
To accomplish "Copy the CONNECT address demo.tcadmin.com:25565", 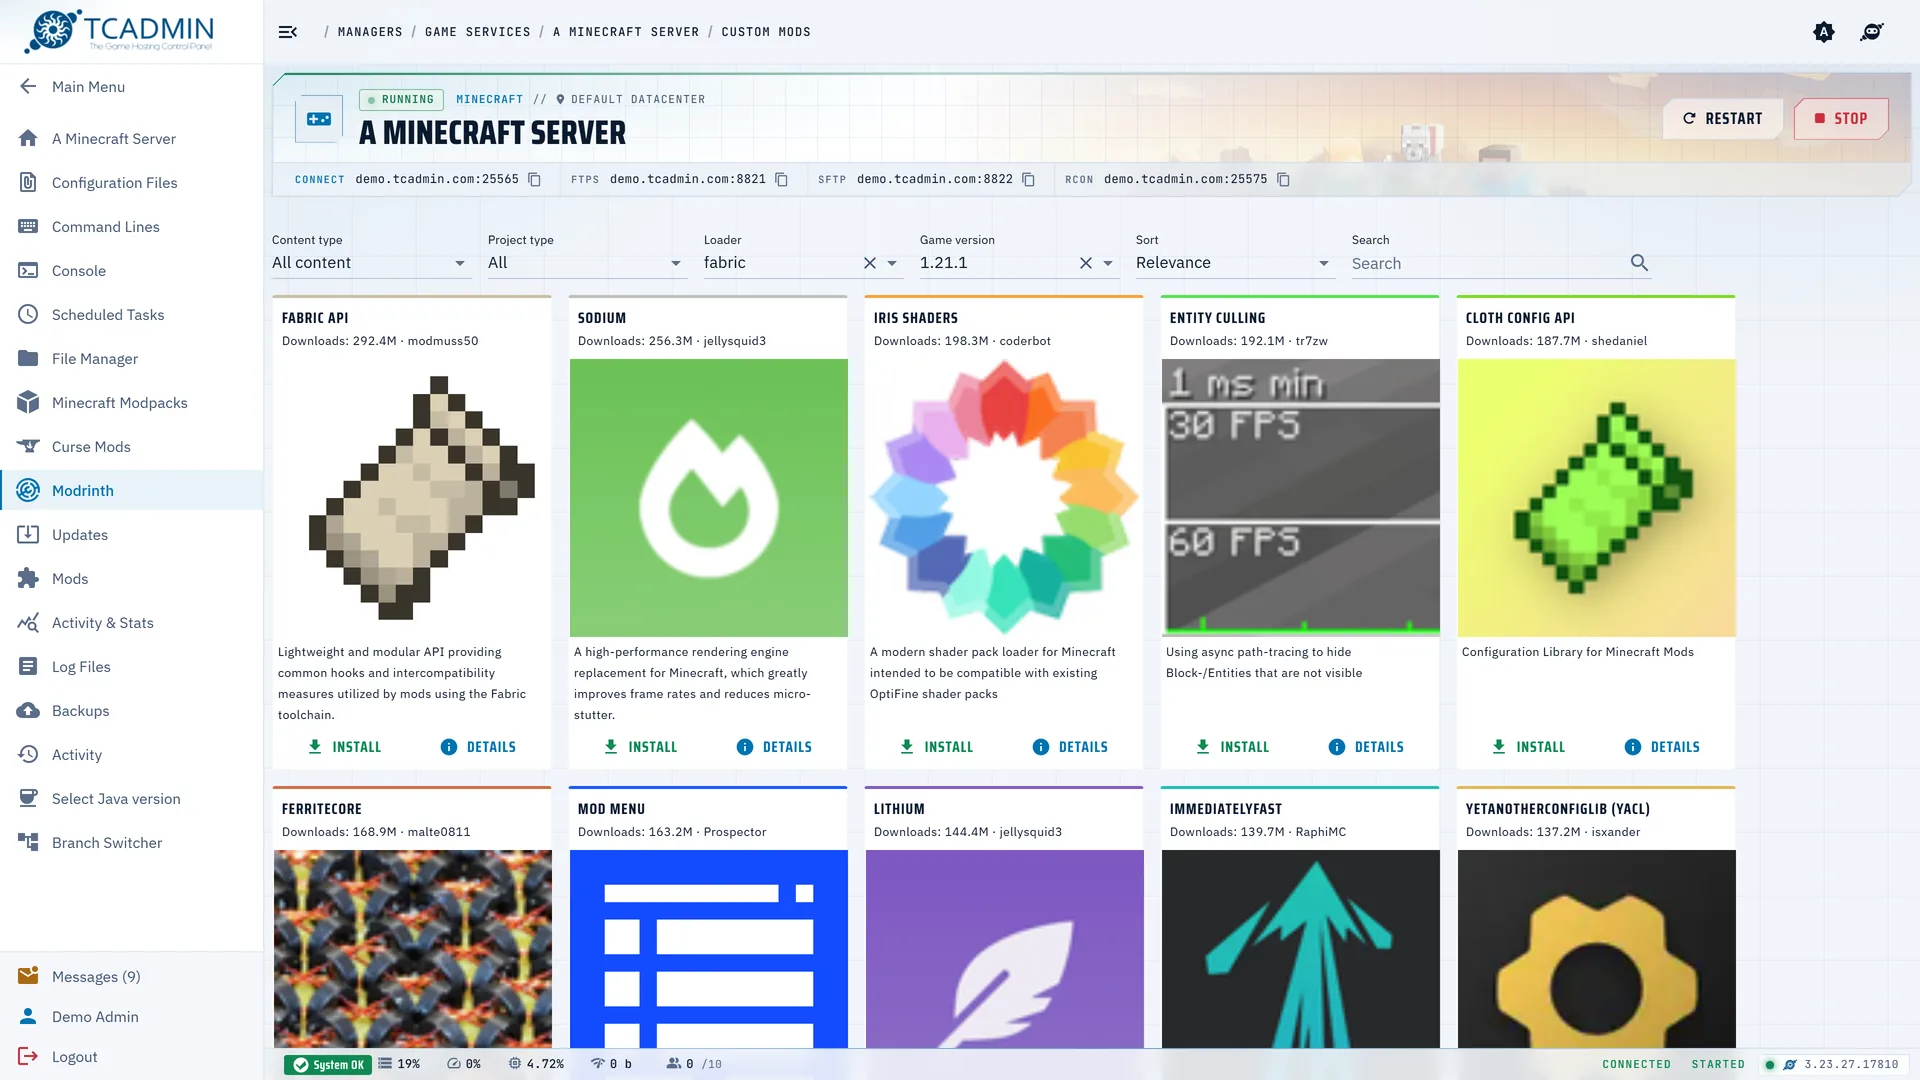I will 534,180.
